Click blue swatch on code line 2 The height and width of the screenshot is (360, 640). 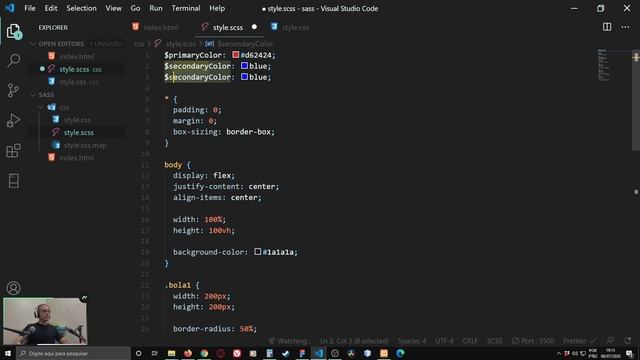(244, 66)
